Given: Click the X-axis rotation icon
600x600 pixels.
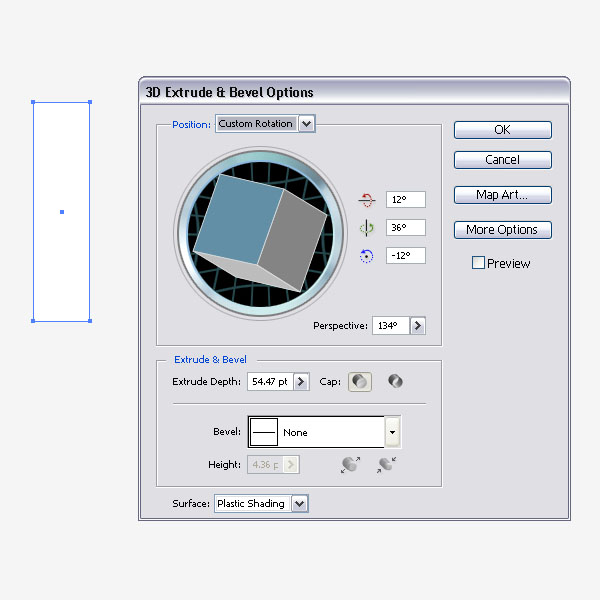Looking at the screenshot, I should (x=367, y=200).
